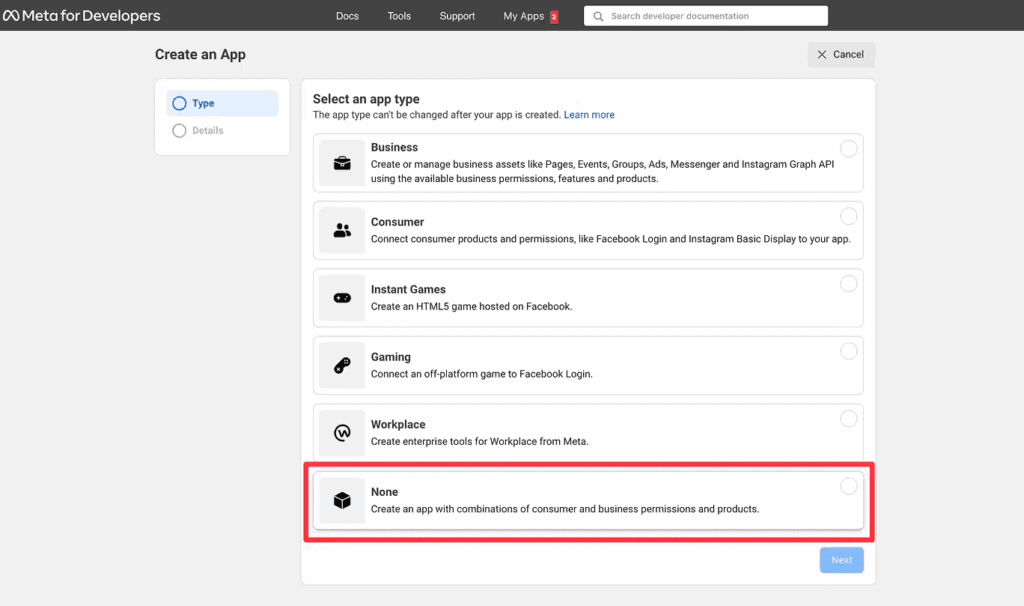The image size is (1024, 606).
Task: Select the Business app type radio button
Action: click(x=849, y=147)
